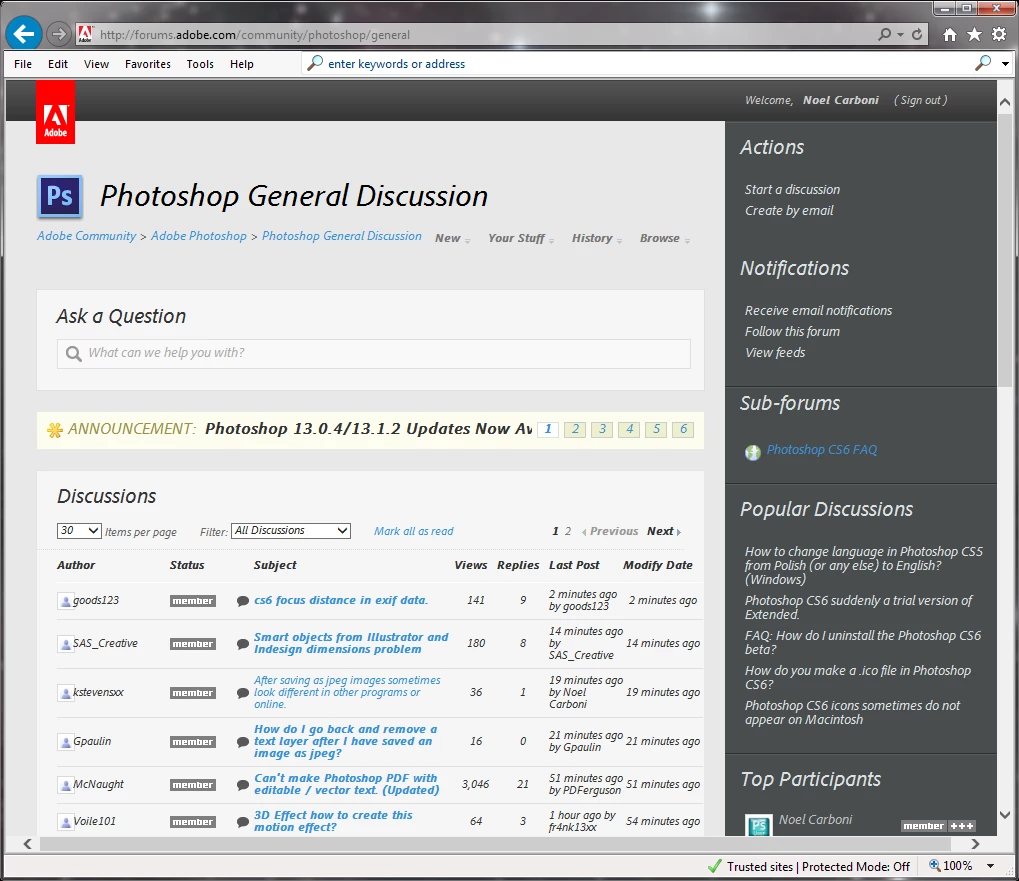Viewport: 1019px width, 881px height.
Task: Click in the Ask a Question search field
Action: point(374,353)
